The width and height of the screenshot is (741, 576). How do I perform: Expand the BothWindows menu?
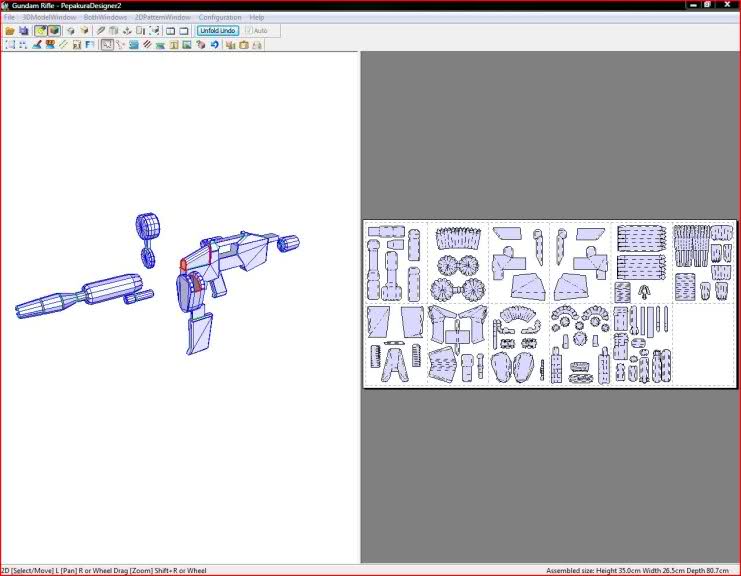pos(105,18)
